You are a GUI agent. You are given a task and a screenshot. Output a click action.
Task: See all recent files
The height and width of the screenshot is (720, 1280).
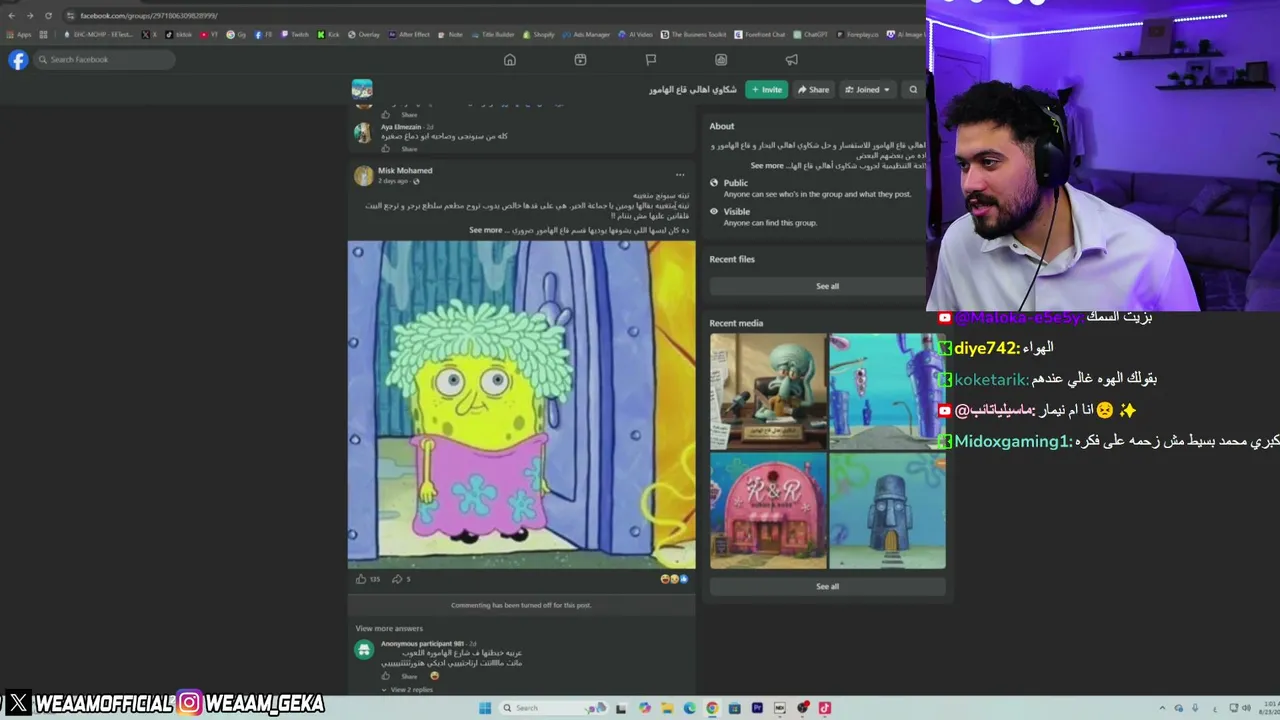click(827, 287)
